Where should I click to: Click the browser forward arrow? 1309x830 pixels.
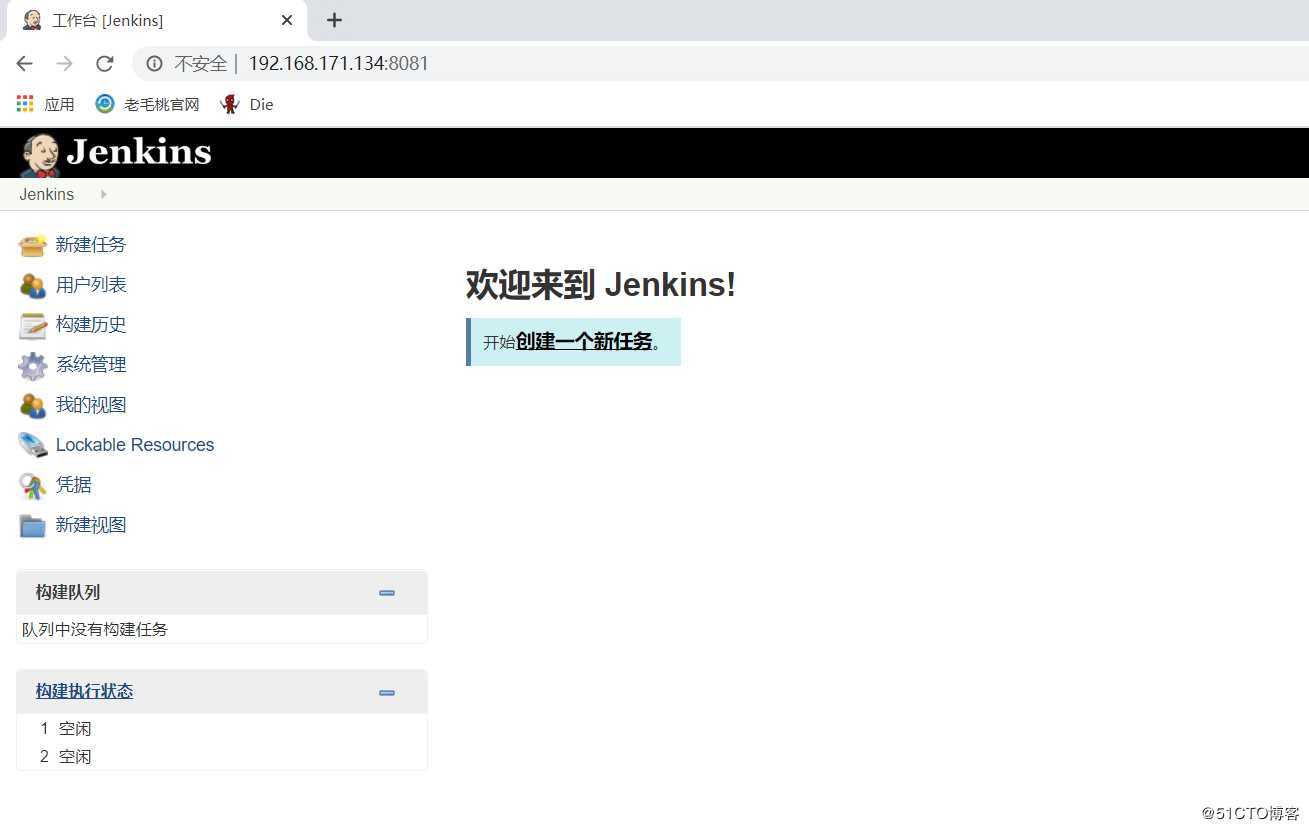point(65,64)
